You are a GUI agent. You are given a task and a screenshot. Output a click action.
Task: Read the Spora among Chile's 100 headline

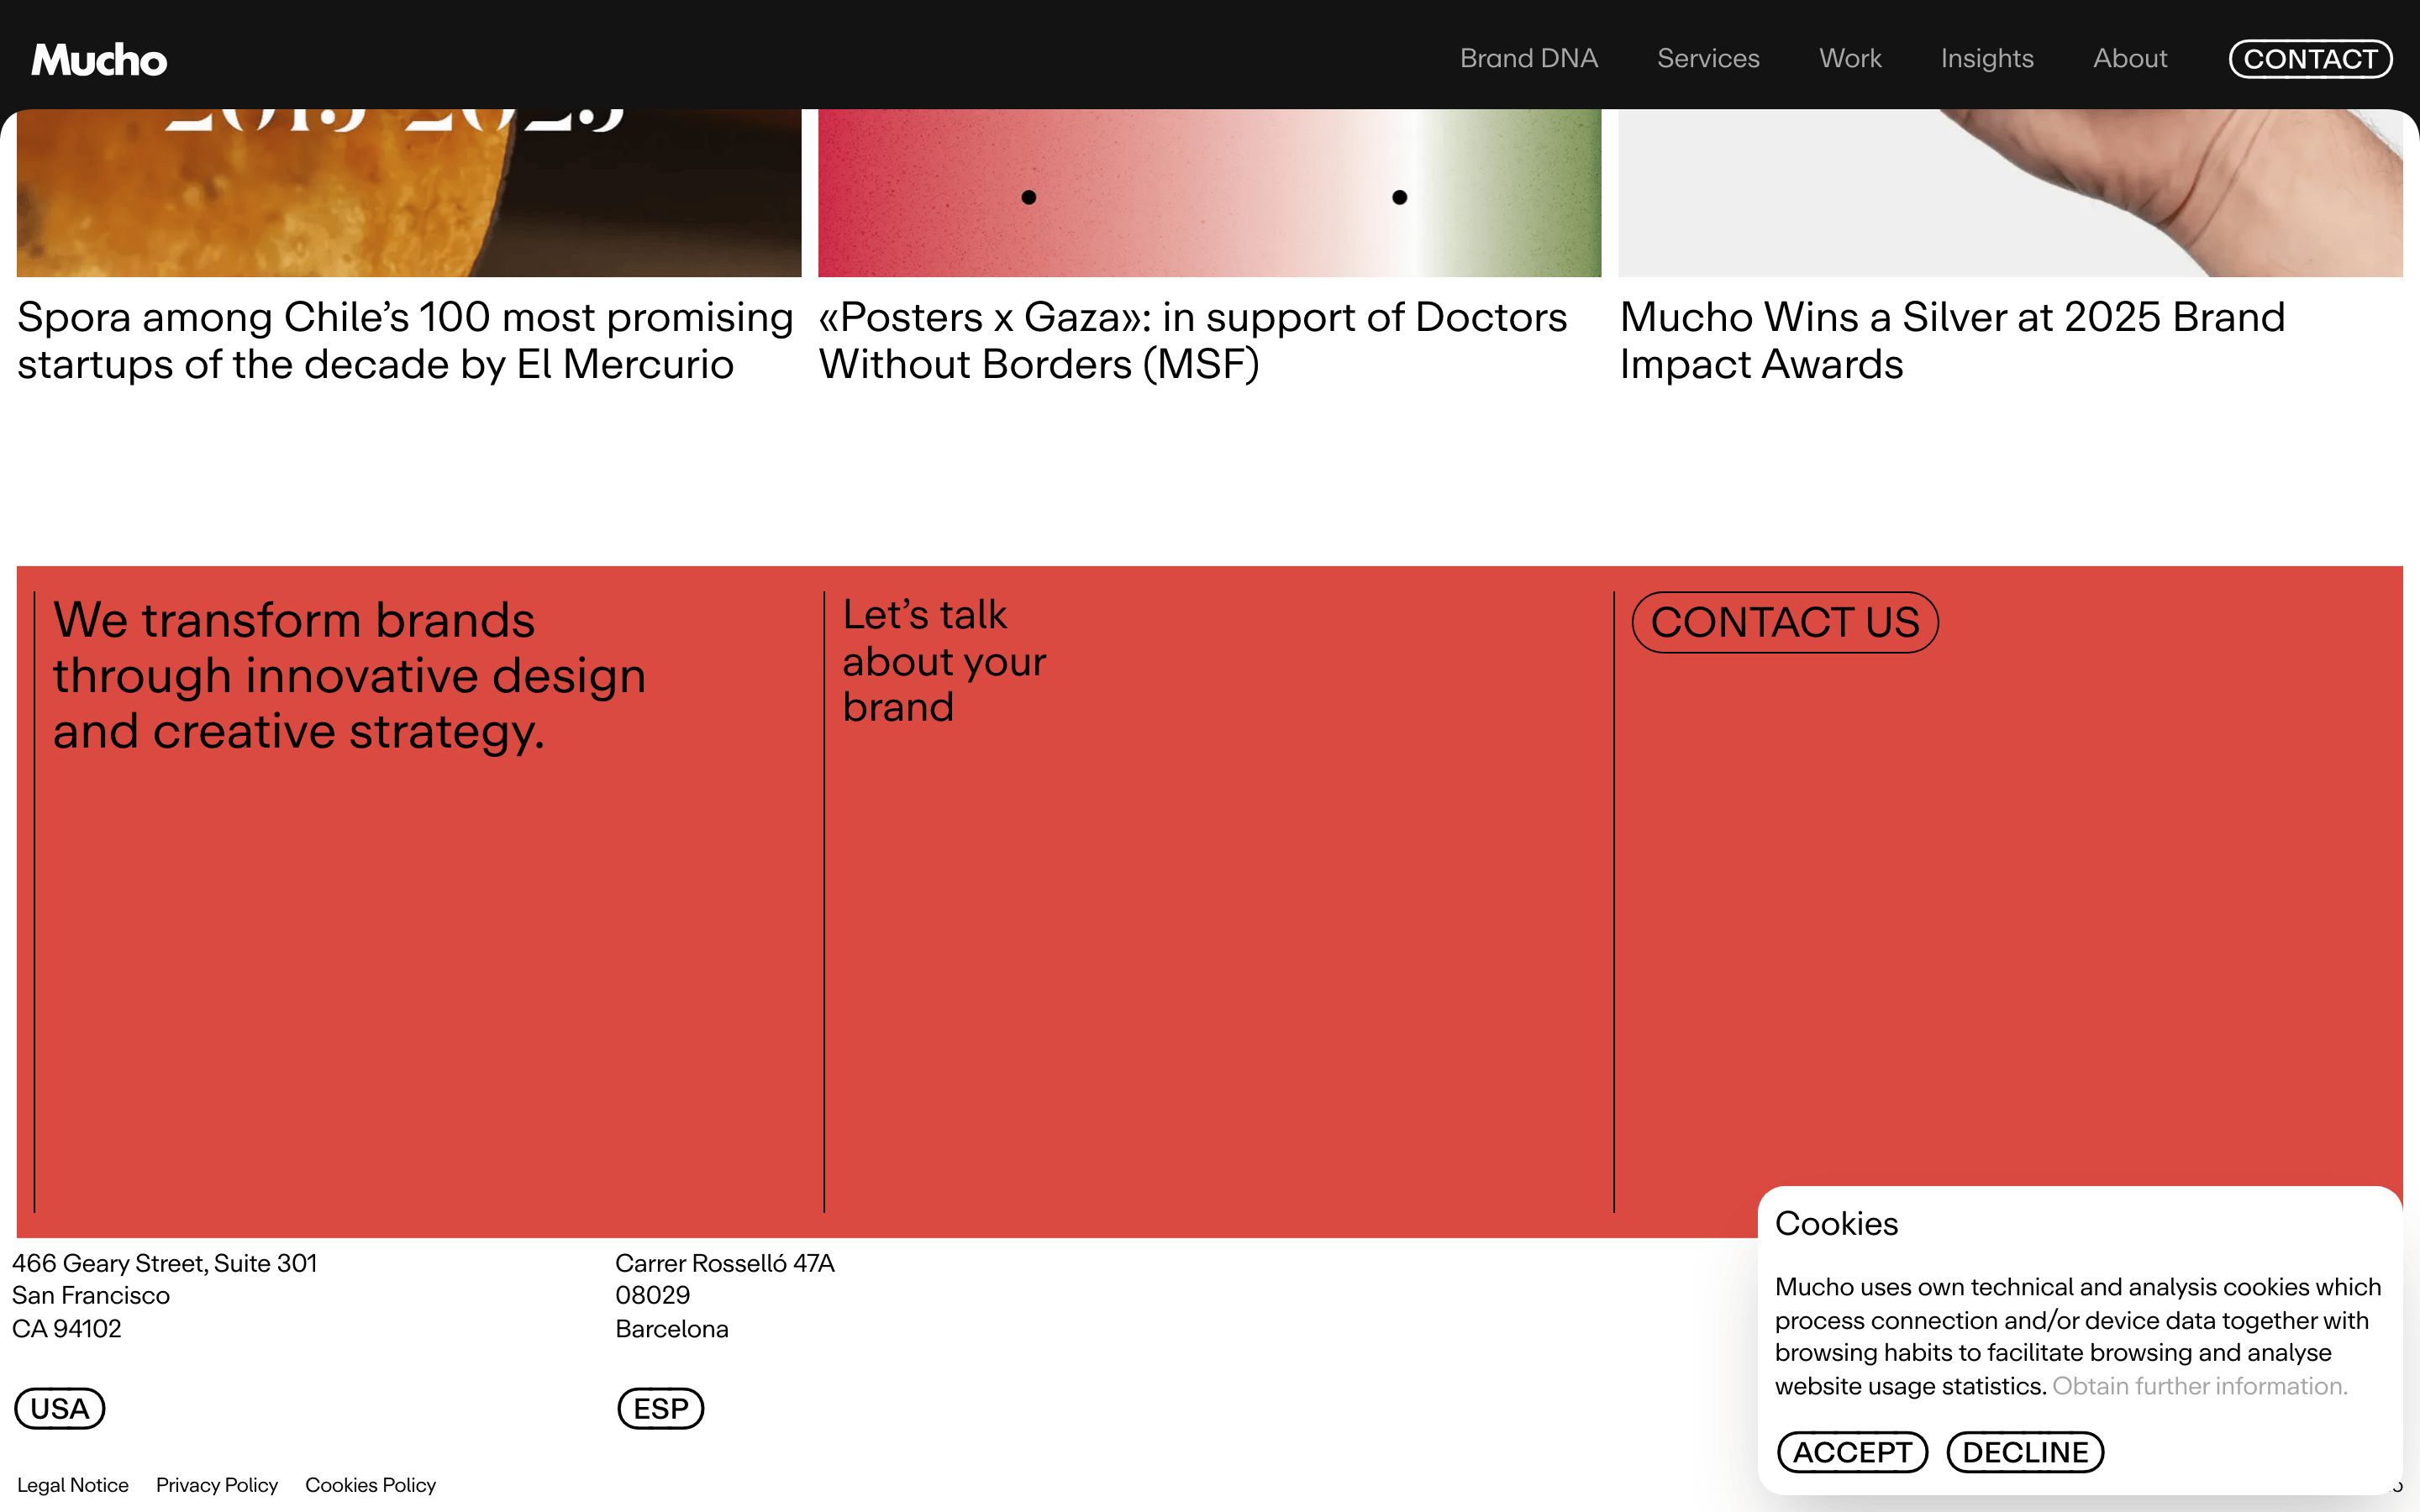click(405, 340)
